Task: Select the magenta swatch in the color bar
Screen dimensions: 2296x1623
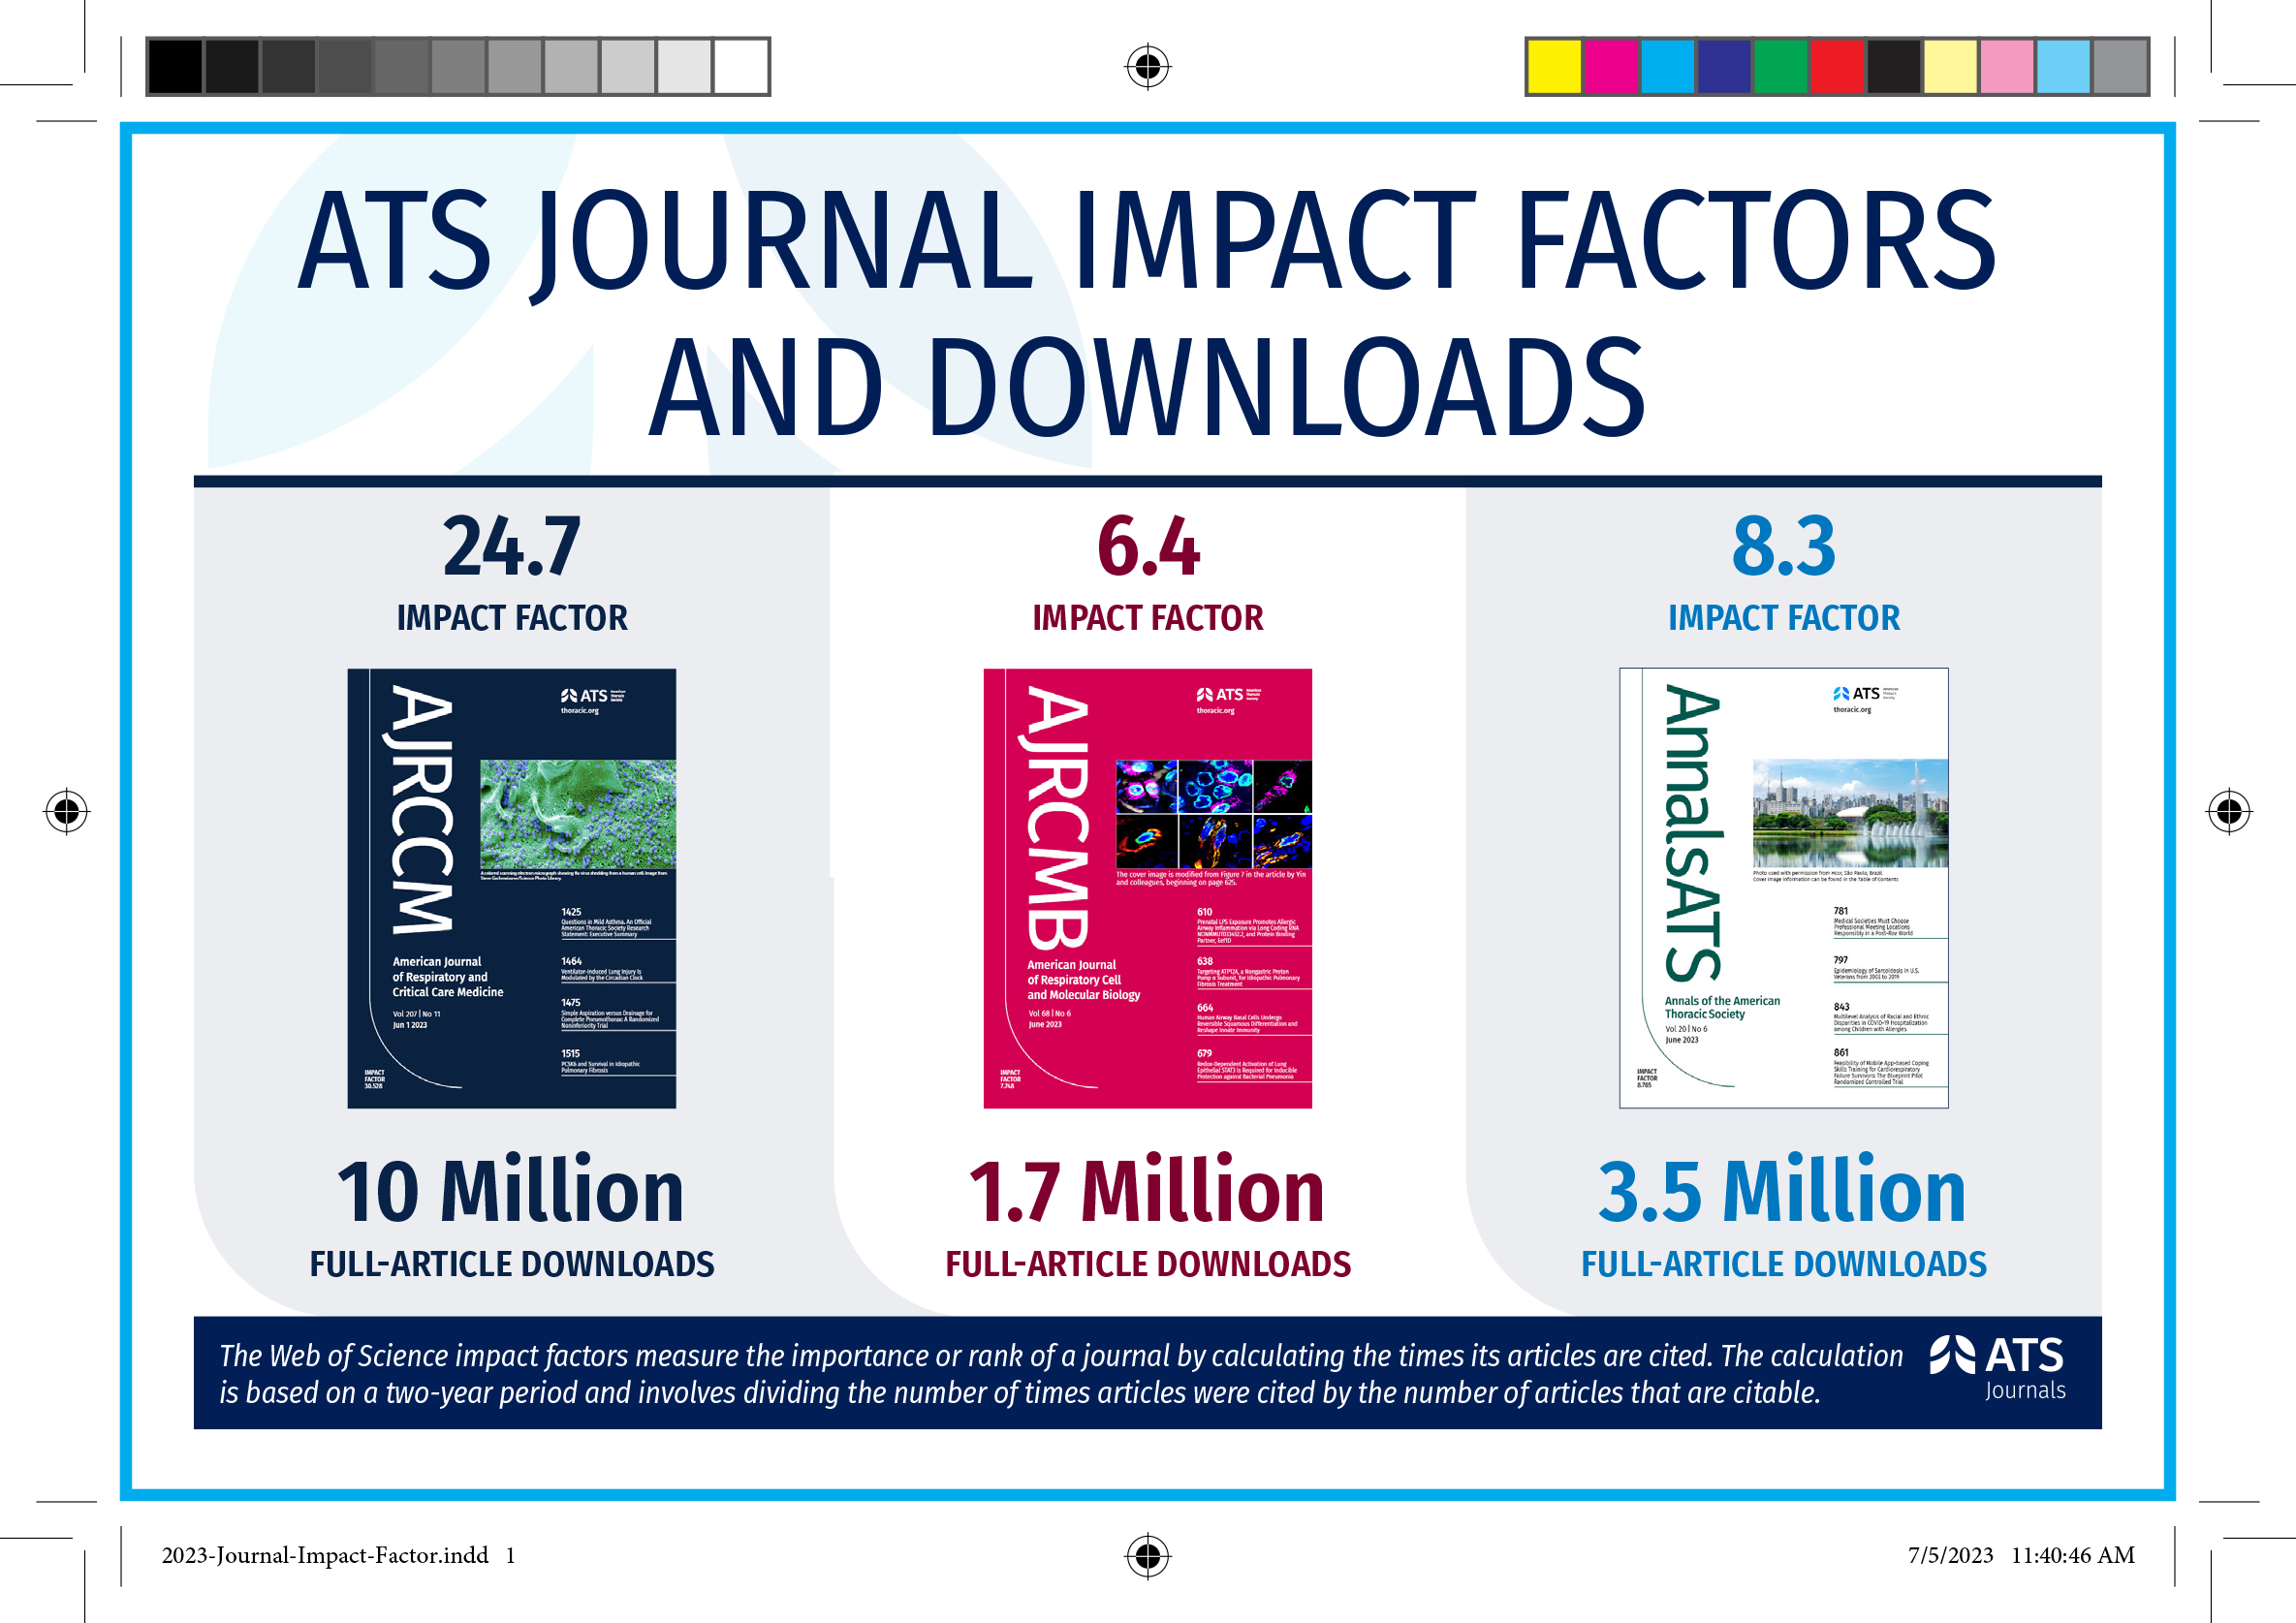Action: click(1611, 67)
